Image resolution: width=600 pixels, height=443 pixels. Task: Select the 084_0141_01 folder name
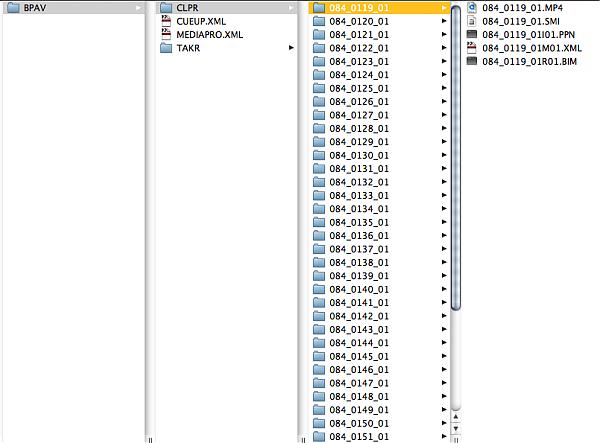[359, 302]
